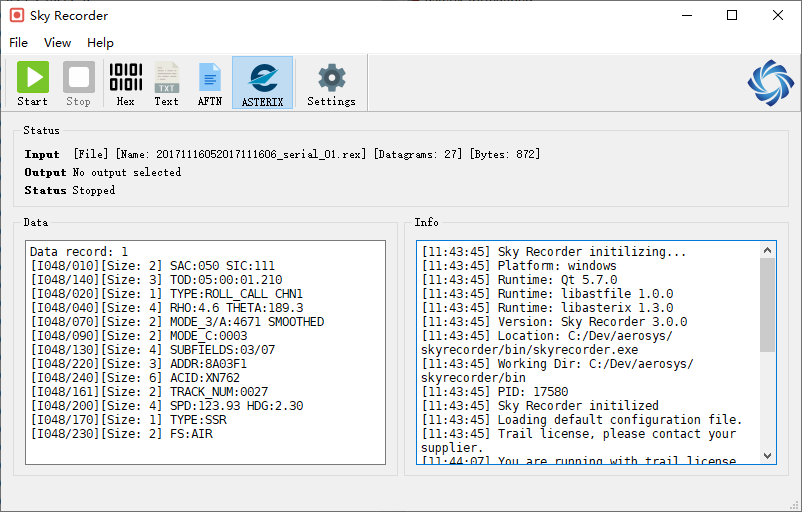Click the '[Datagrams: 27]' status text
This screenshot has width=802, height=512.
tap(418, 154)
